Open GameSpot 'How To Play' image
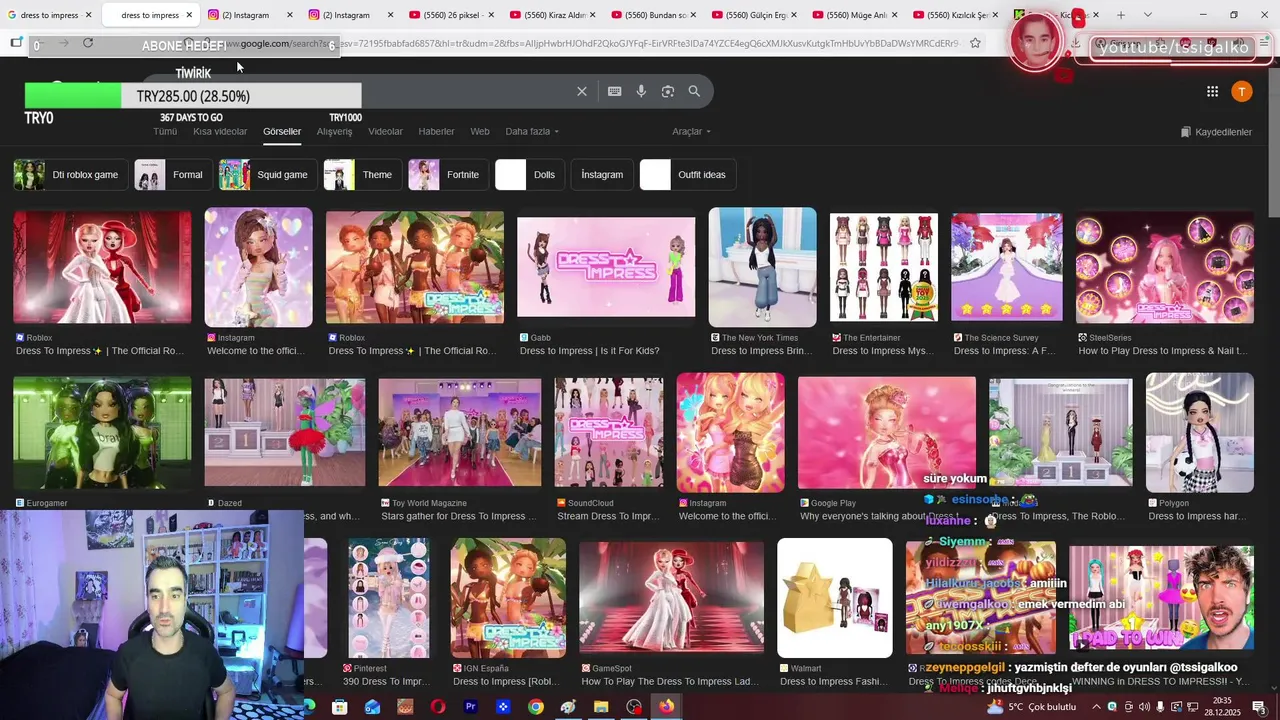The height and width of the screenshot is (720, 1280). tap(671, 598)
